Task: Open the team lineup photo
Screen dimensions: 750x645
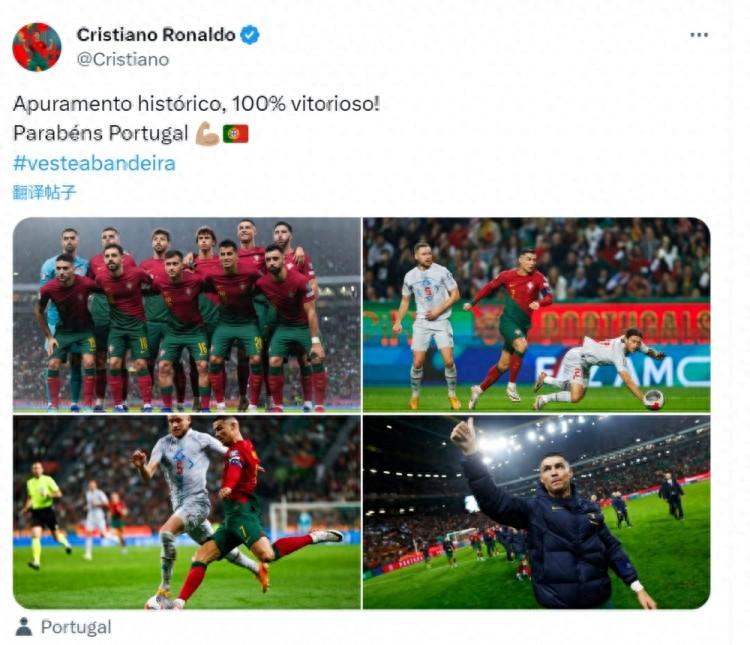Action: point(187,315)
